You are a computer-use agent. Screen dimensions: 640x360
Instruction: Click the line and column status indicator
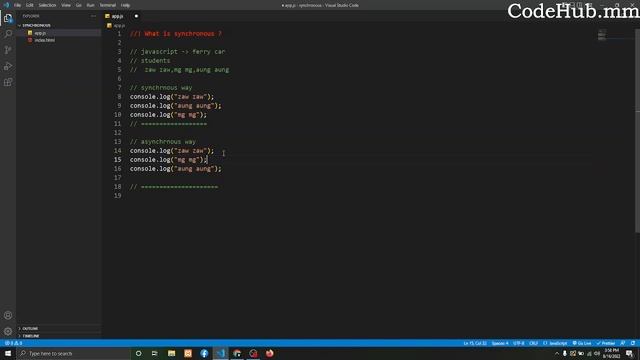coord(475,343)
